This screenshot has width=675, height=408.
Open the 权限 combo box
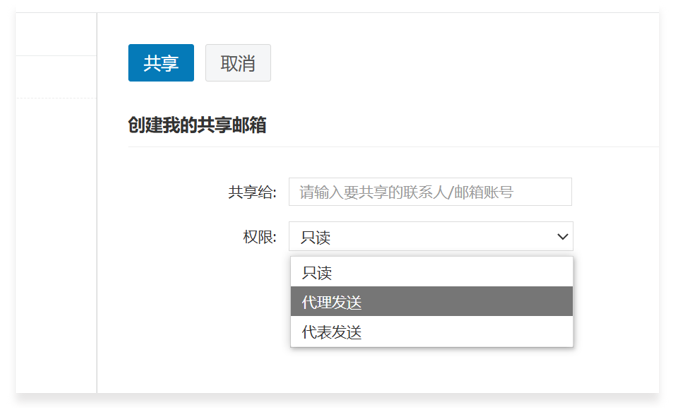tap(430, 236)
